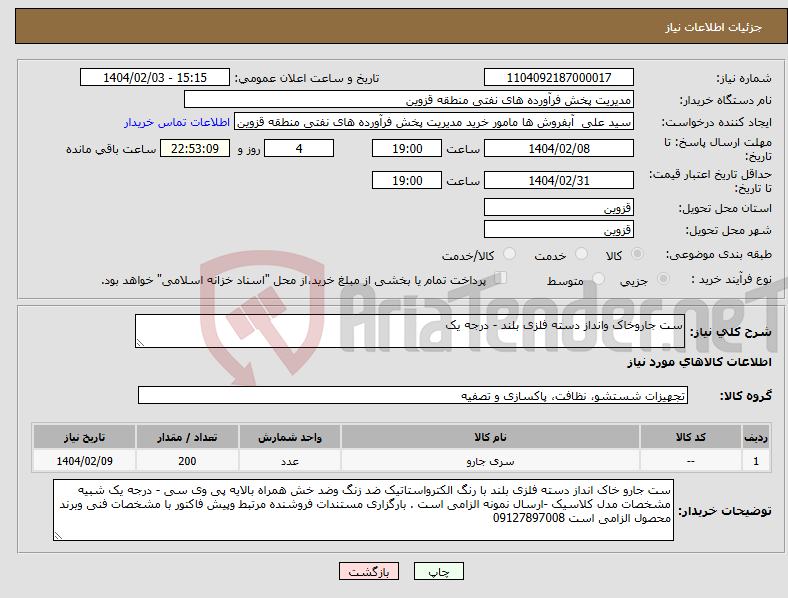Viewport: 788px width, 598px height.
Task: Select the کالا/خدمت radio button
Action: coord(510,254)
